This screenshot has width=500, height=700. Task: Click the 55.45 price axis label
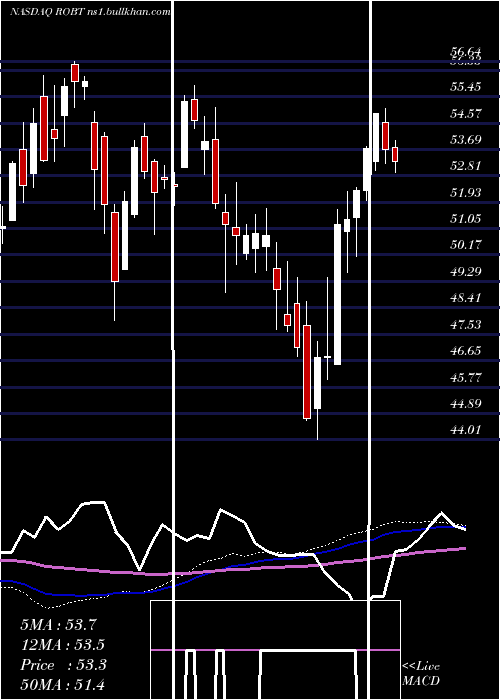(465, 87)
